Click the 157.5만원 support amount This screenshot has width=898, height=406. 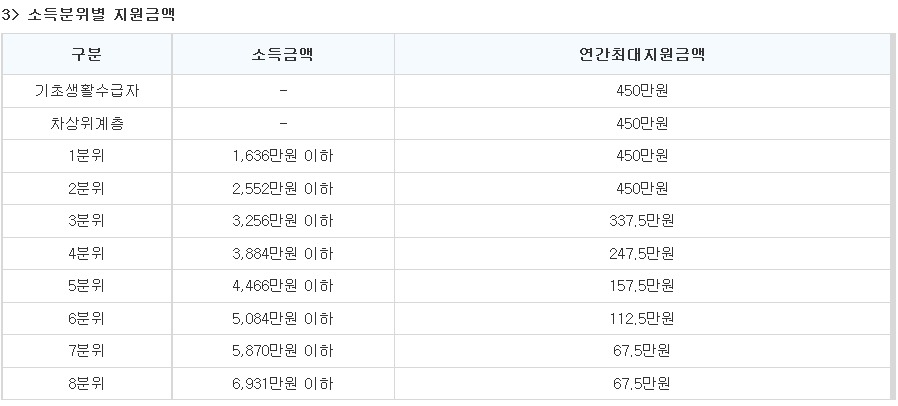tap(641, 286)
